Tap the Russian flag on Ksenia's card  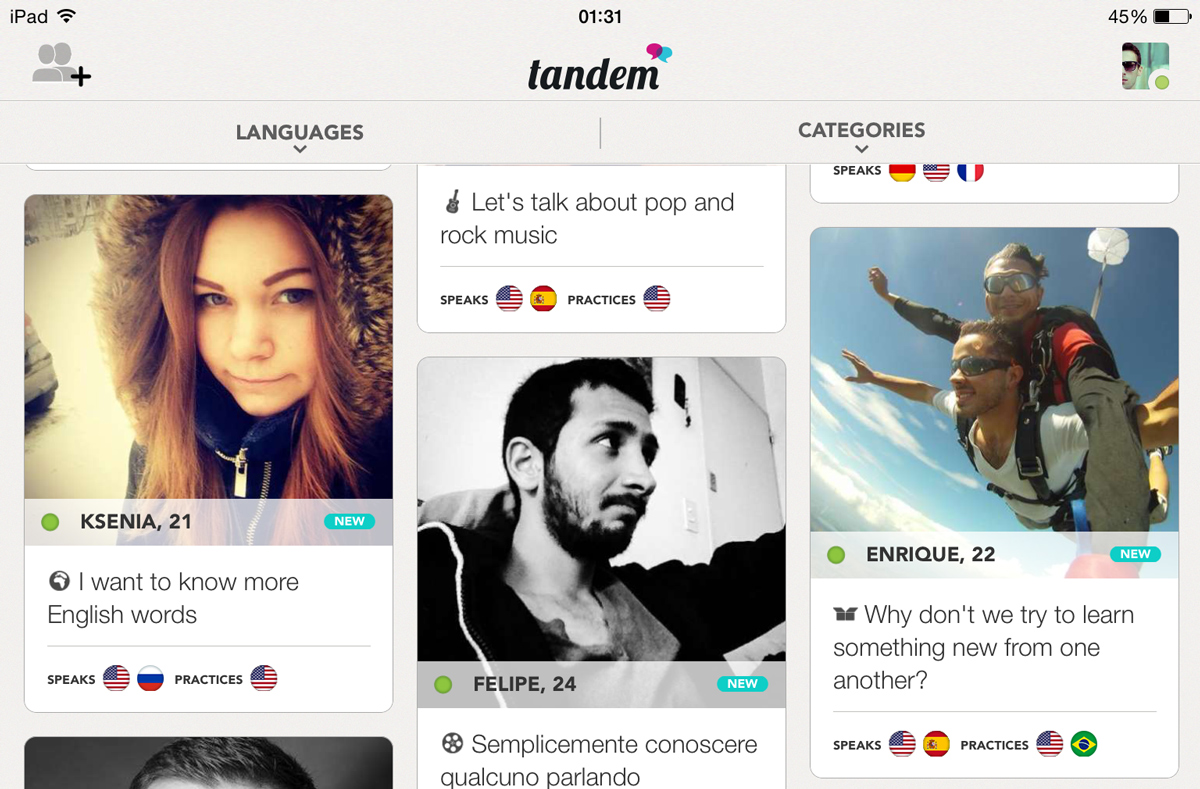pos(150,679)
